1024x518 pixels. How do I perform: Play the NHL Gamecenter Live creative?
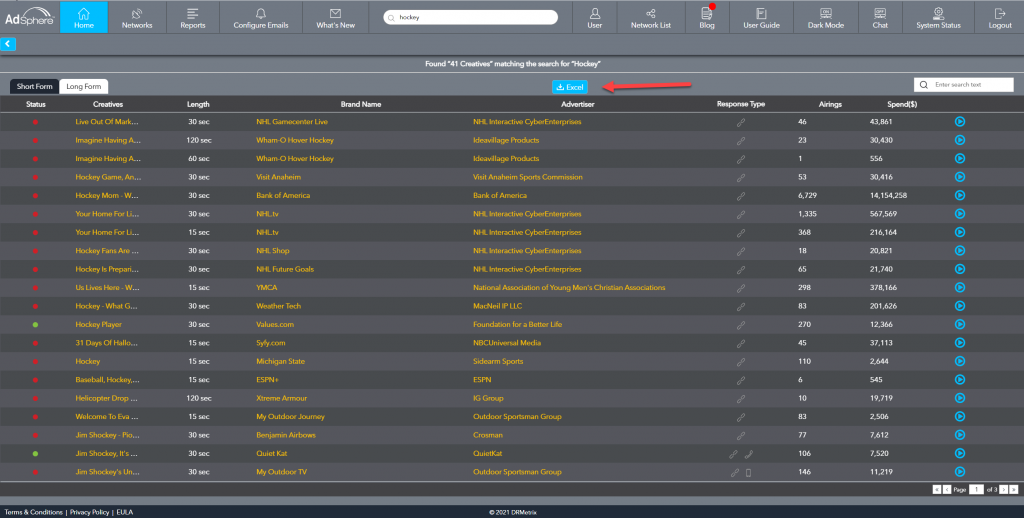(x=959, y=121)
